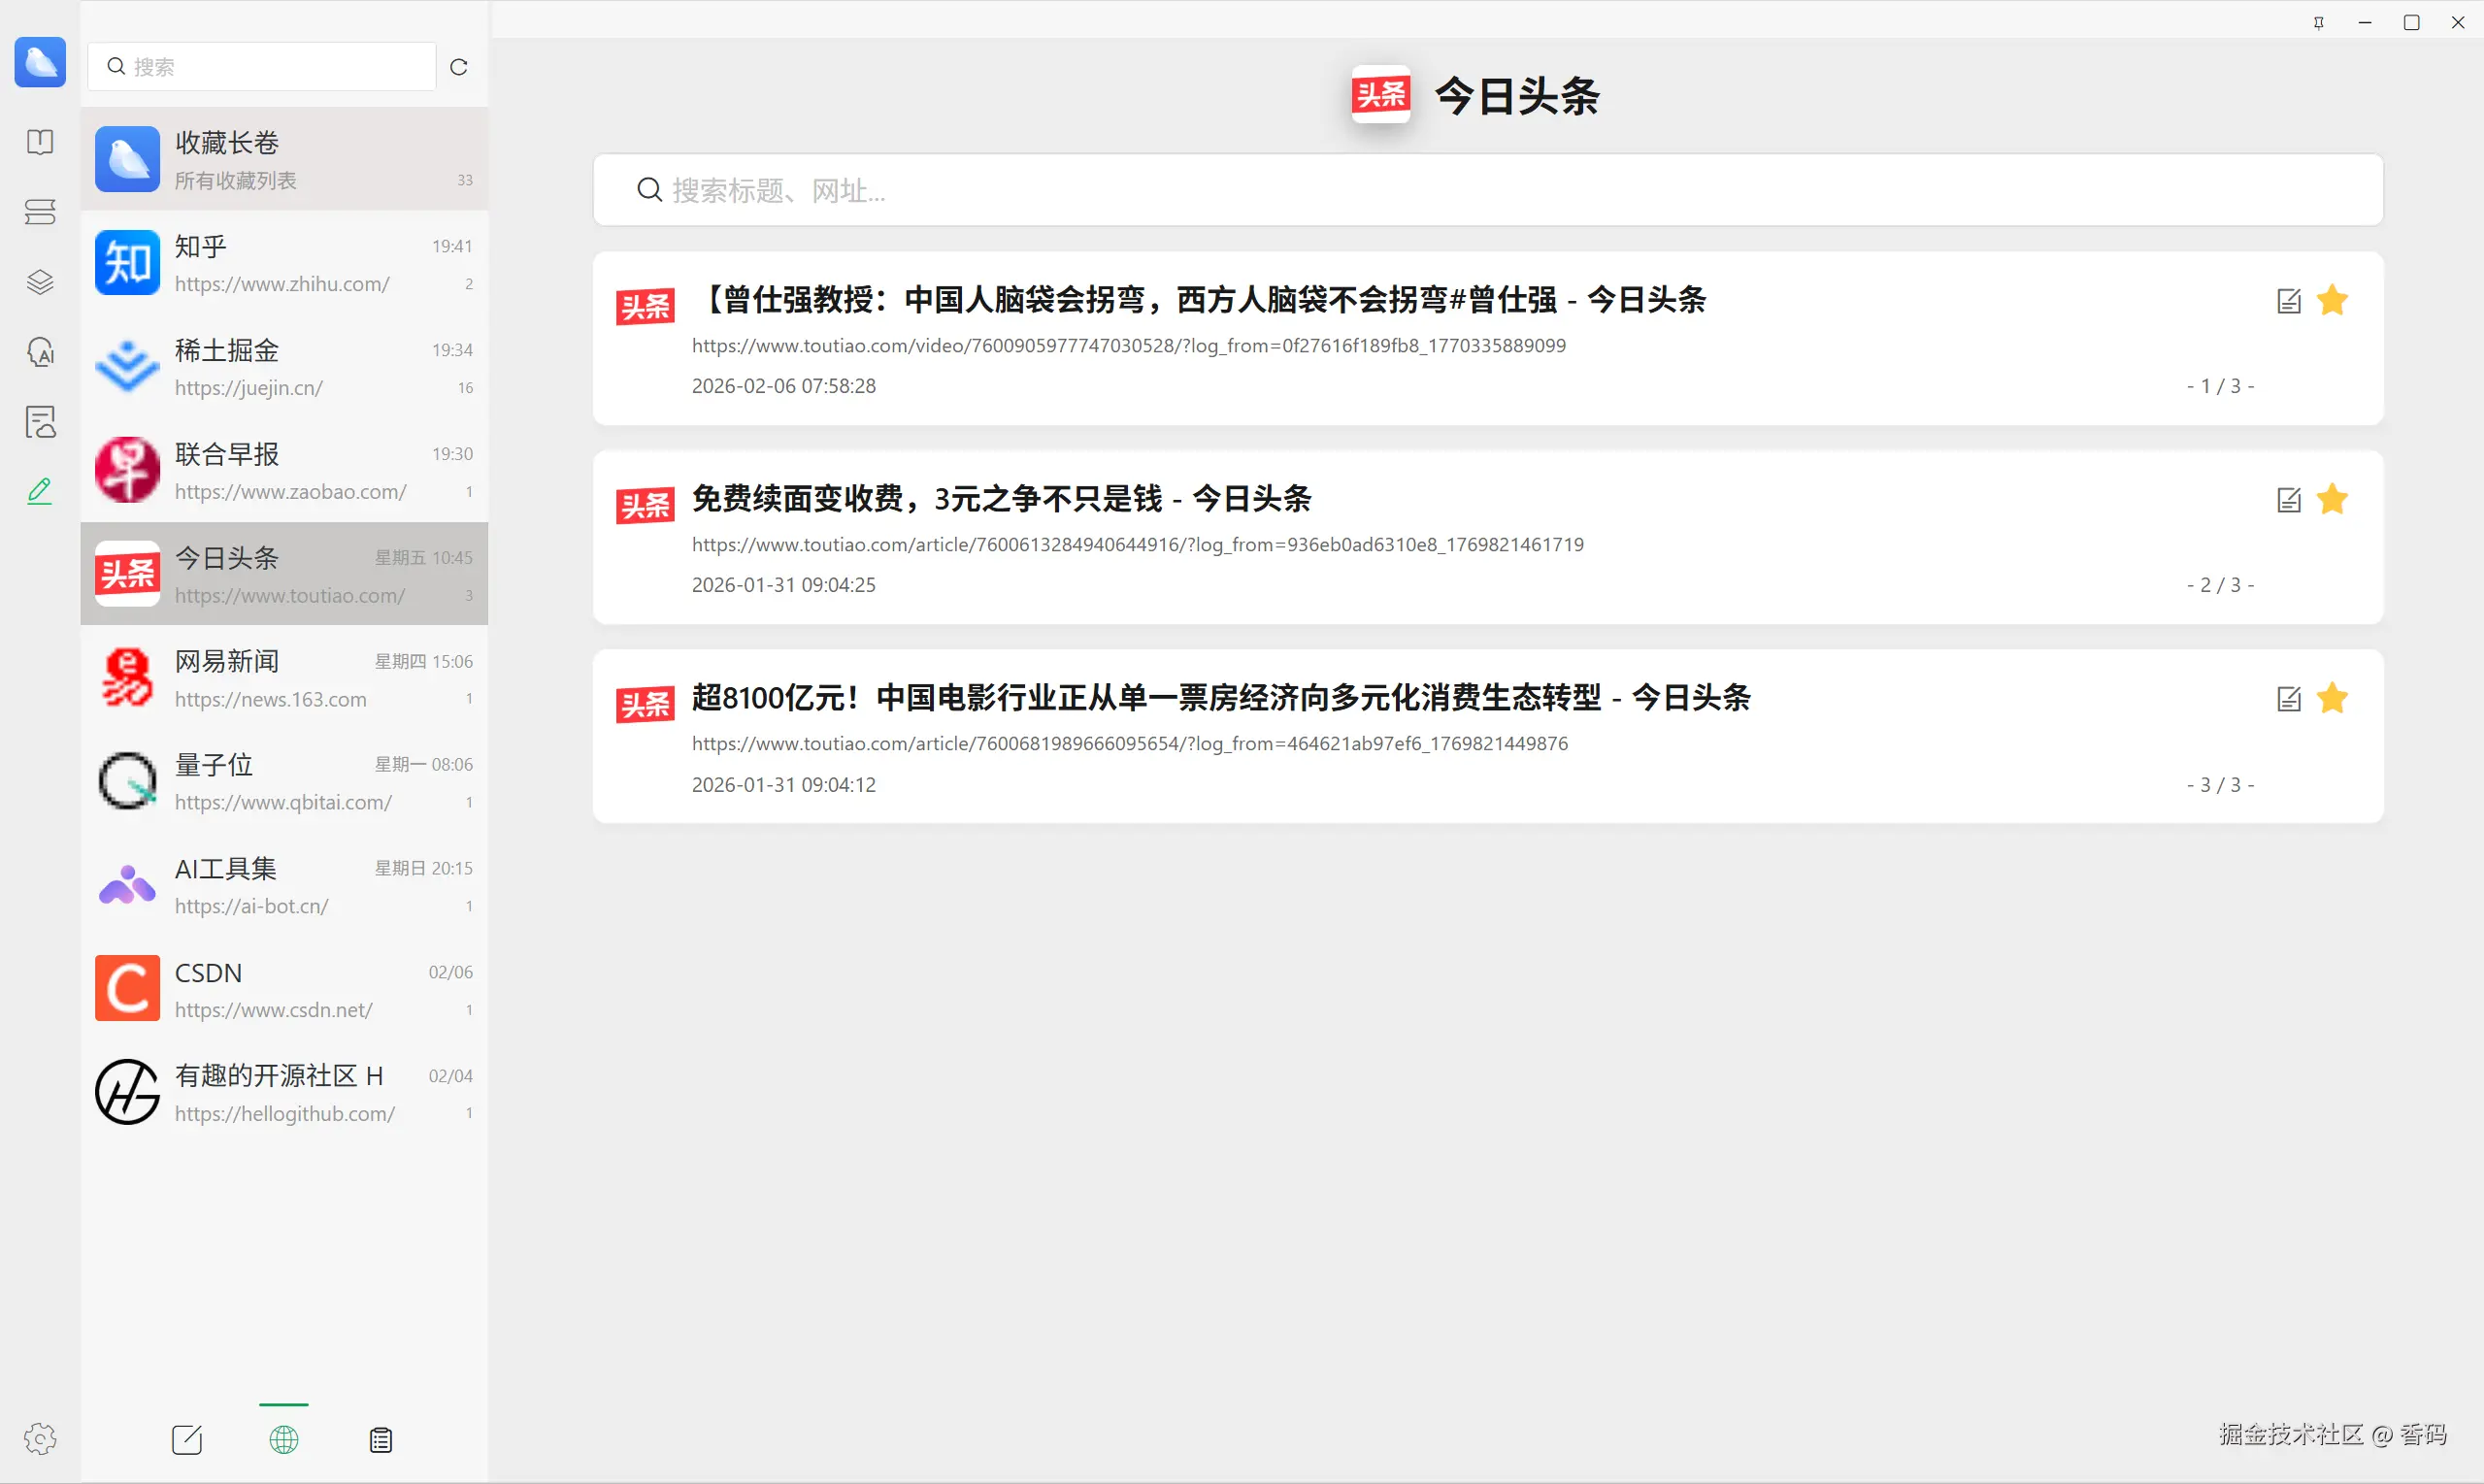Open the book reading icon in sidebar

point(40,142)
